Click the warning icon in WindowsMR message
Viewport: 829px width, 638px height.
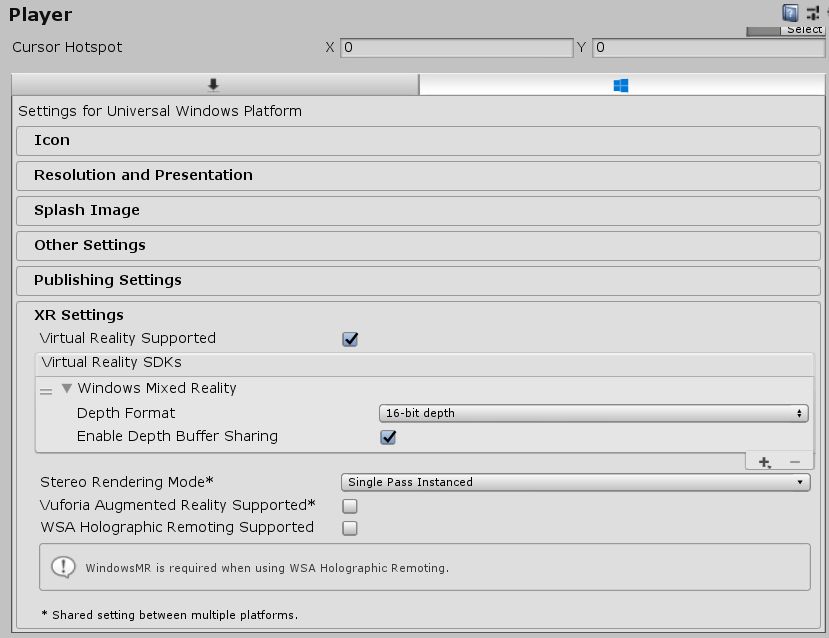63,568
